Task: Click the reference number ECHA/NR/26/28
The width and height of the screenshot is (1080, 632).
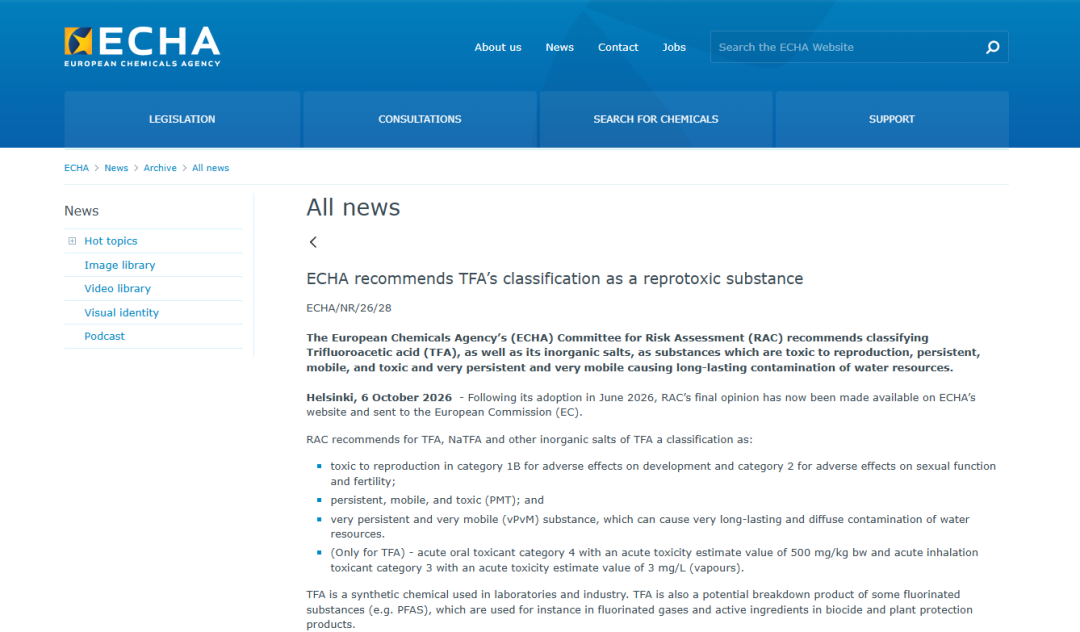Action: [x=349, y=308]
